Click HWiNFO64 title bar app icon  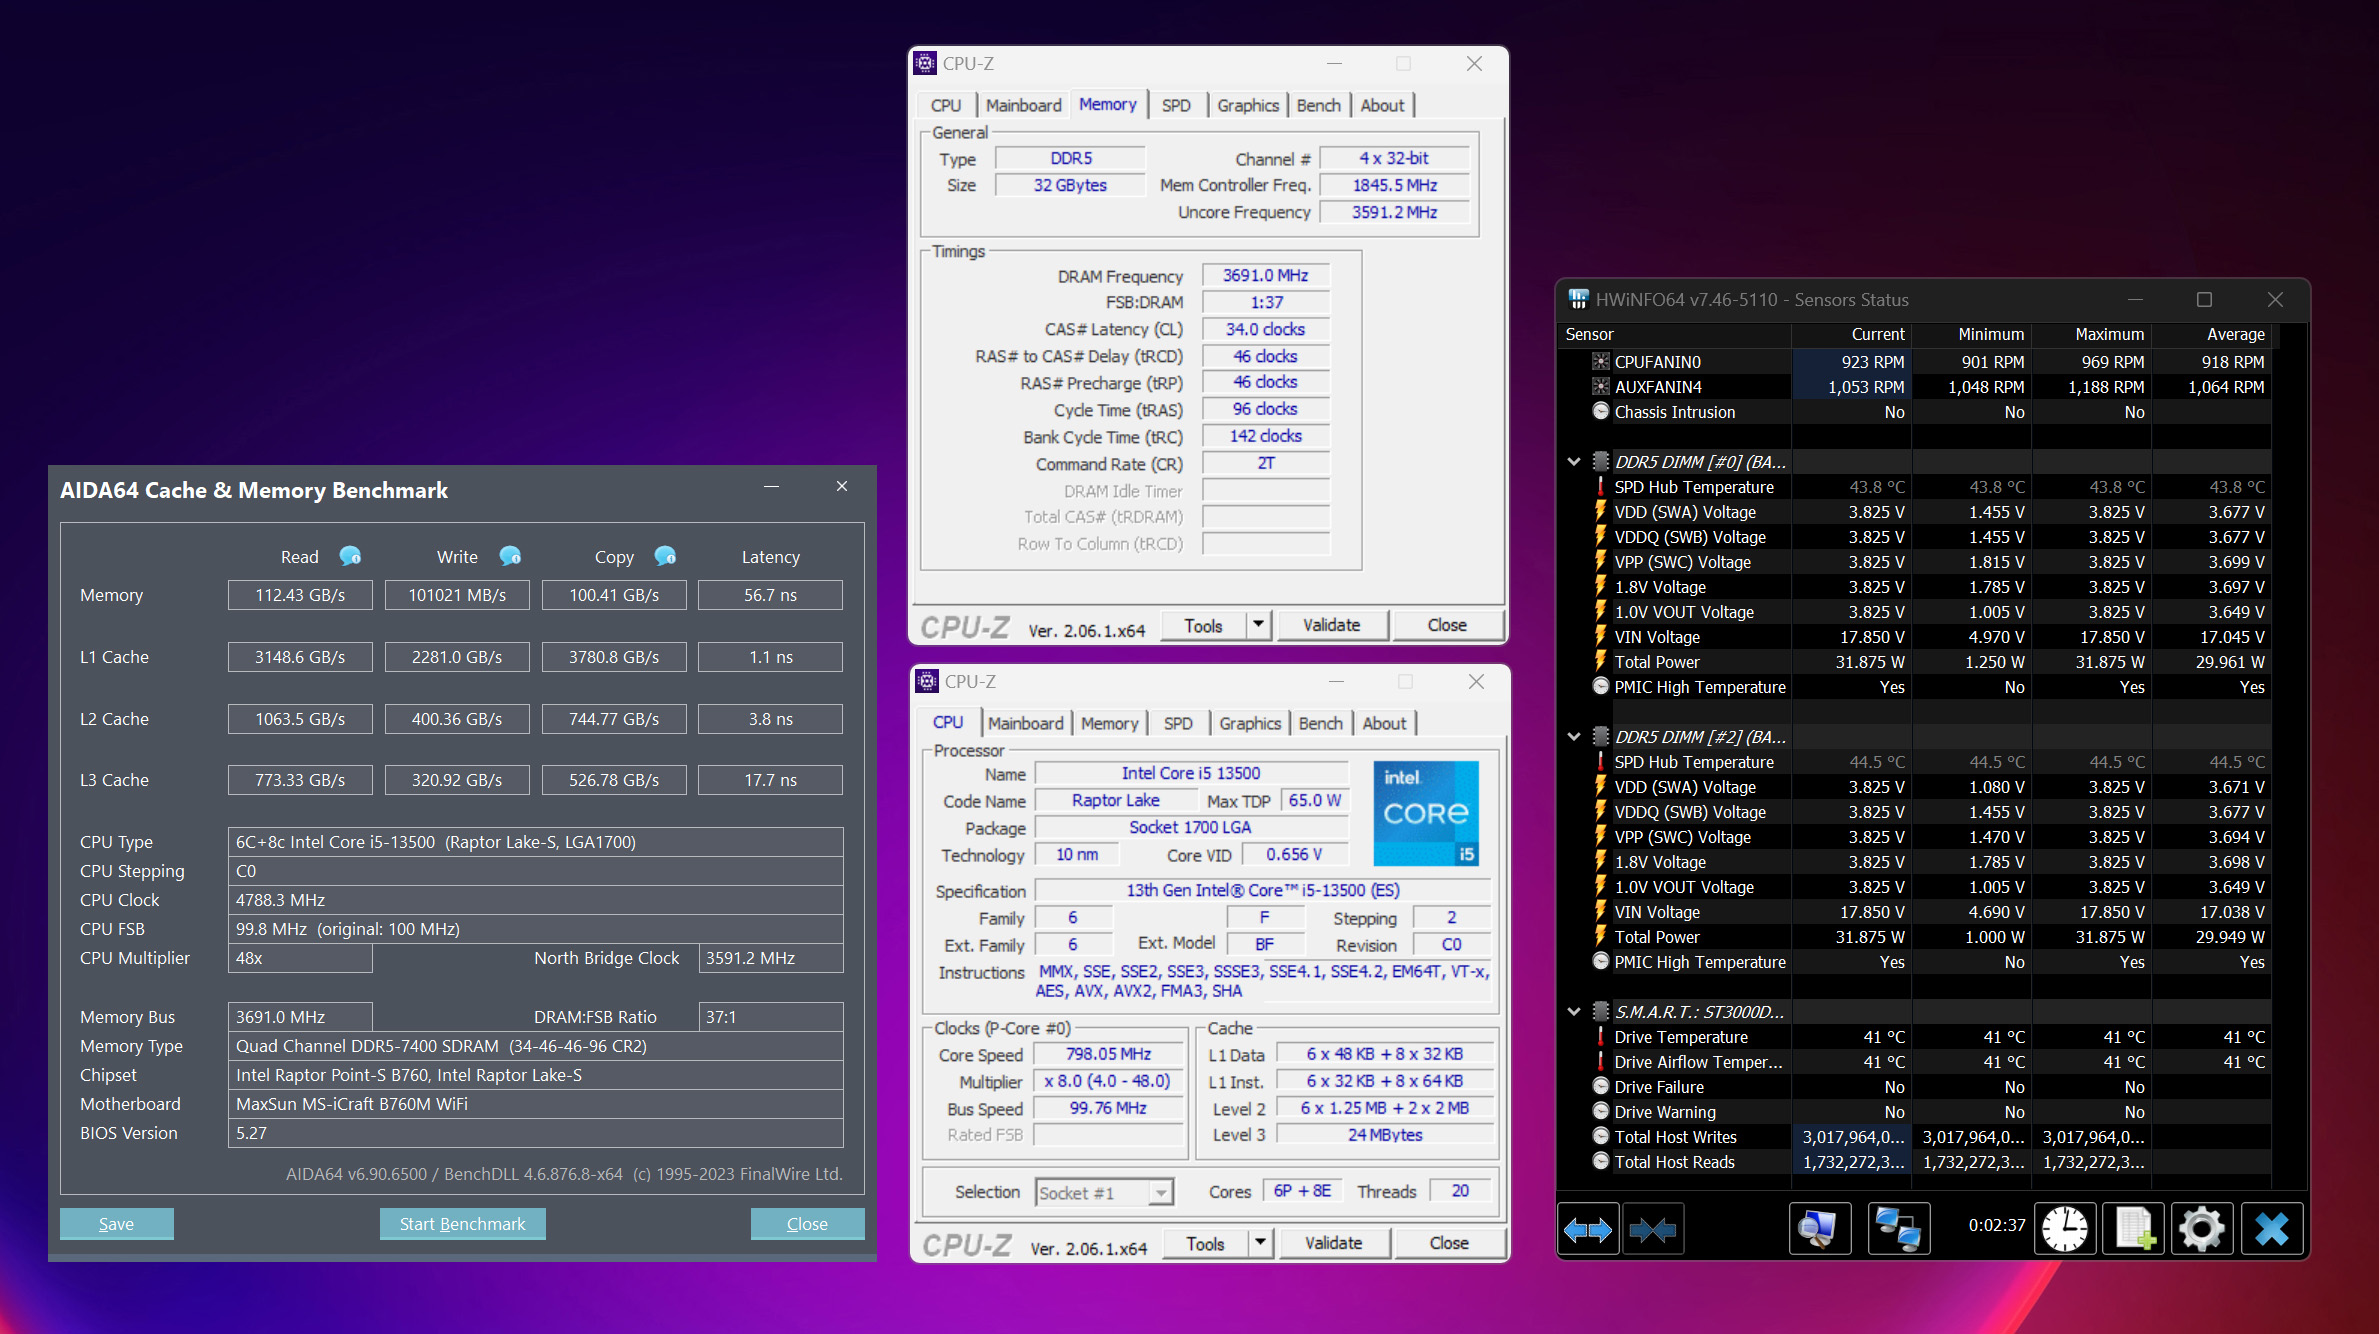[x=1579, y=299]
